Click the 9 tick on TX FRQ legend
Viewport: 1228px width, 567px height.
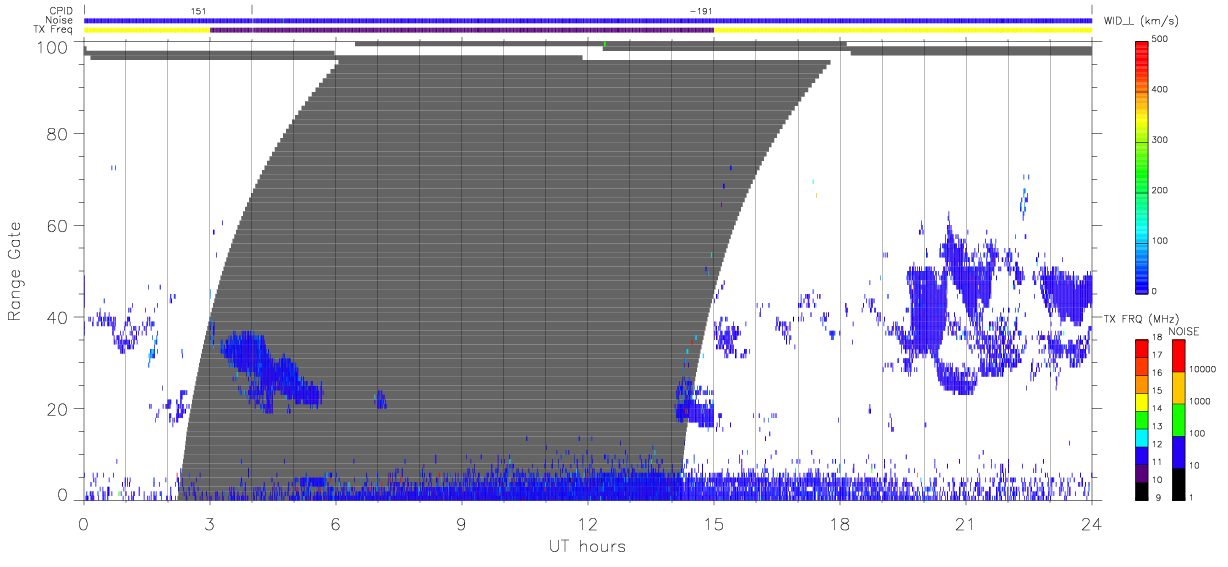coord(1156,497)
